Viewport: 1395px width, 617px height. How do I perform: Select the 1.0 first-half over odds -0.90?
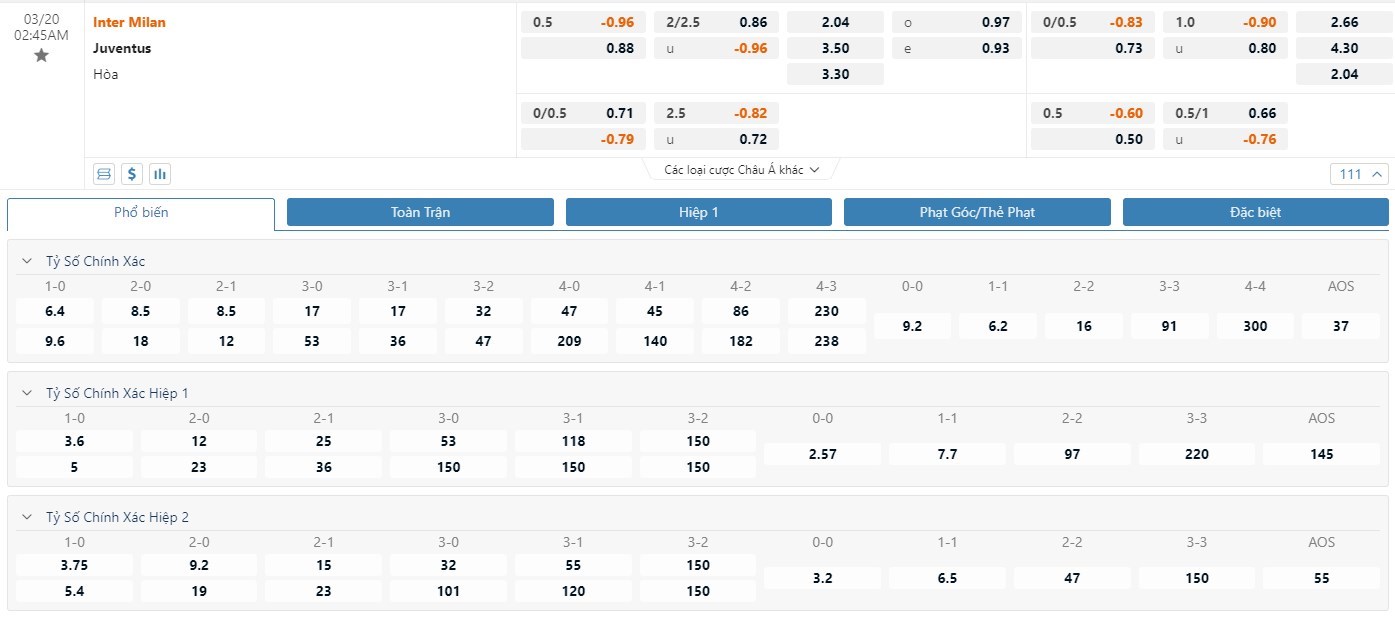[1225, 22]
